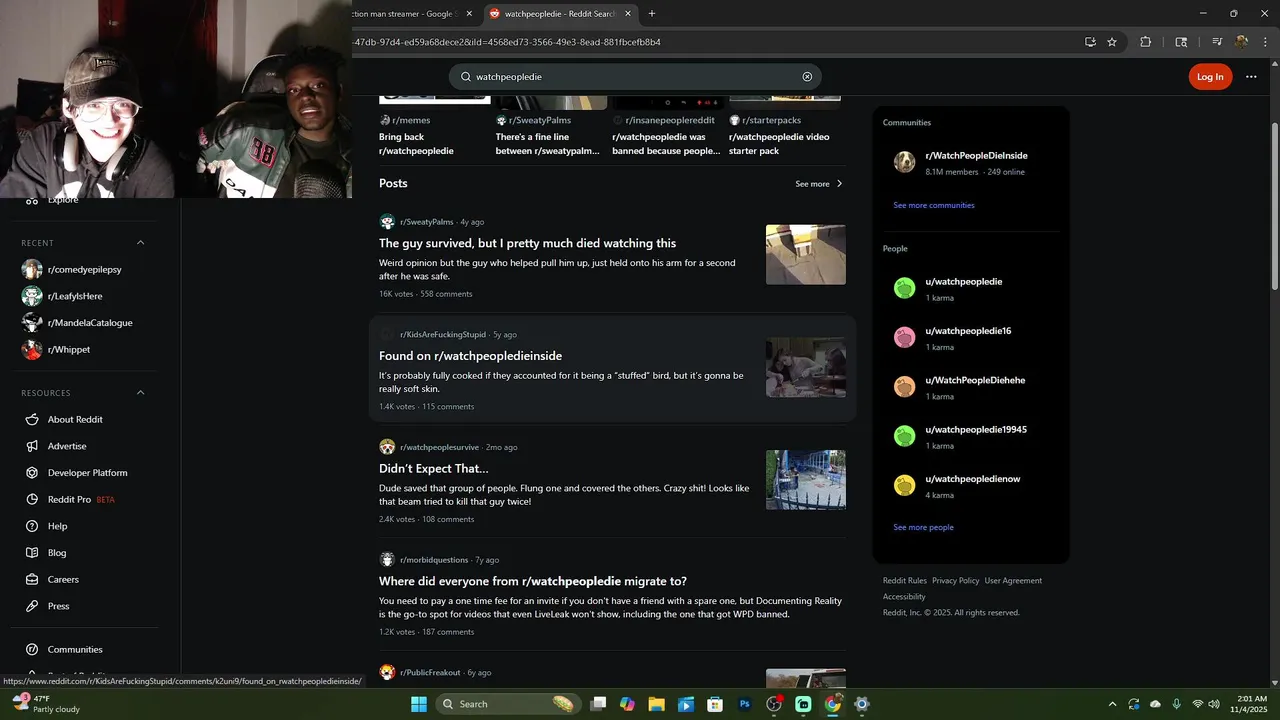Open File Explorer from the taskbar

point(656,704)
